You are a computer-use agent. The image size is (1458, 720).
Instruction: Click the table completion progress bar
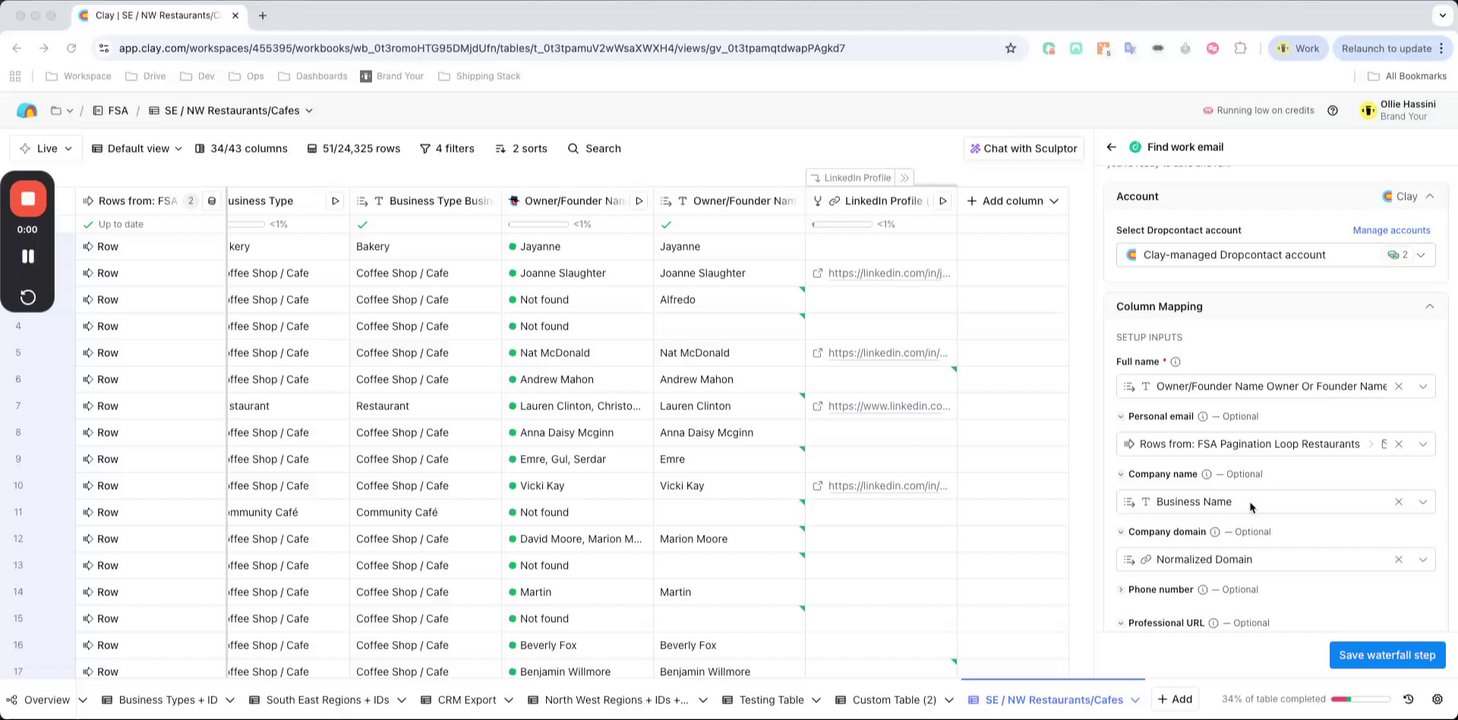(x=1358, y=699)
